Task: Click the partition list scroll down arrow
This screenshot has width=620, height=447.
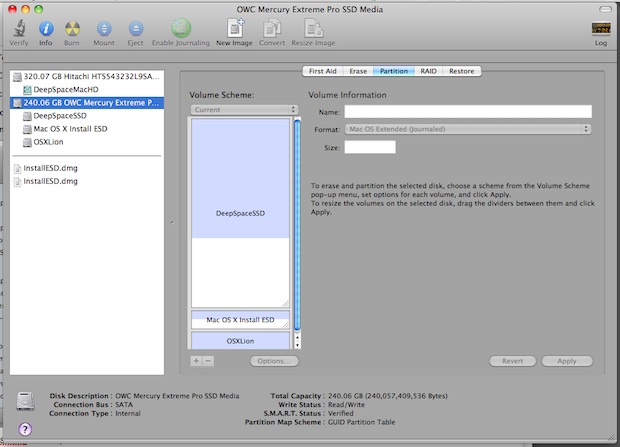Action: 297,345
